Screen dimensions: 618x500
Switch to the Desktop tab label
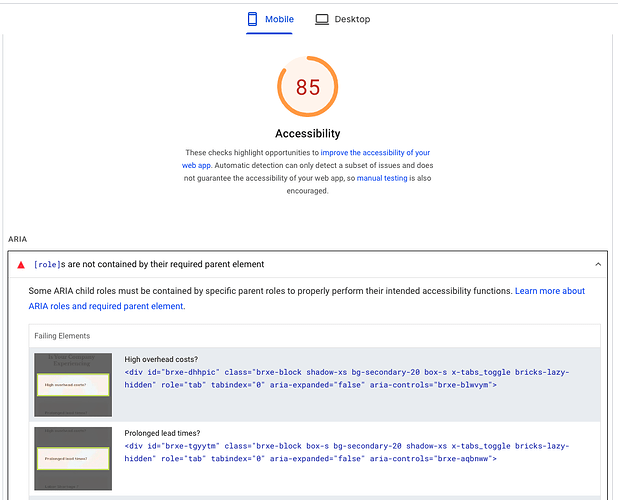pyautogui.click(x=352, y=19)
